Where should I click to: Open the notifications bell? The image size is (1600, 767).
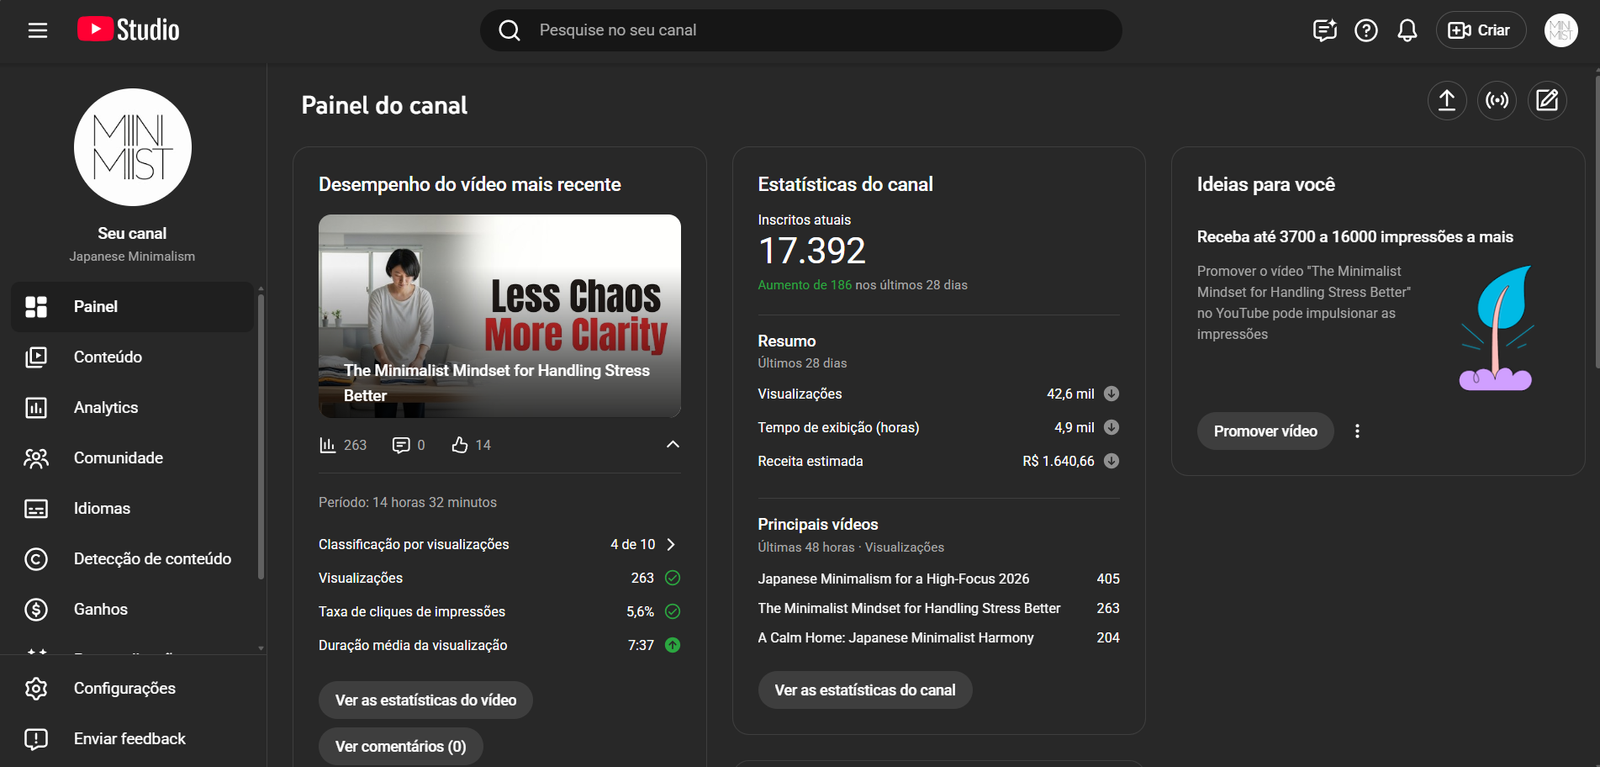point(1407,30)
